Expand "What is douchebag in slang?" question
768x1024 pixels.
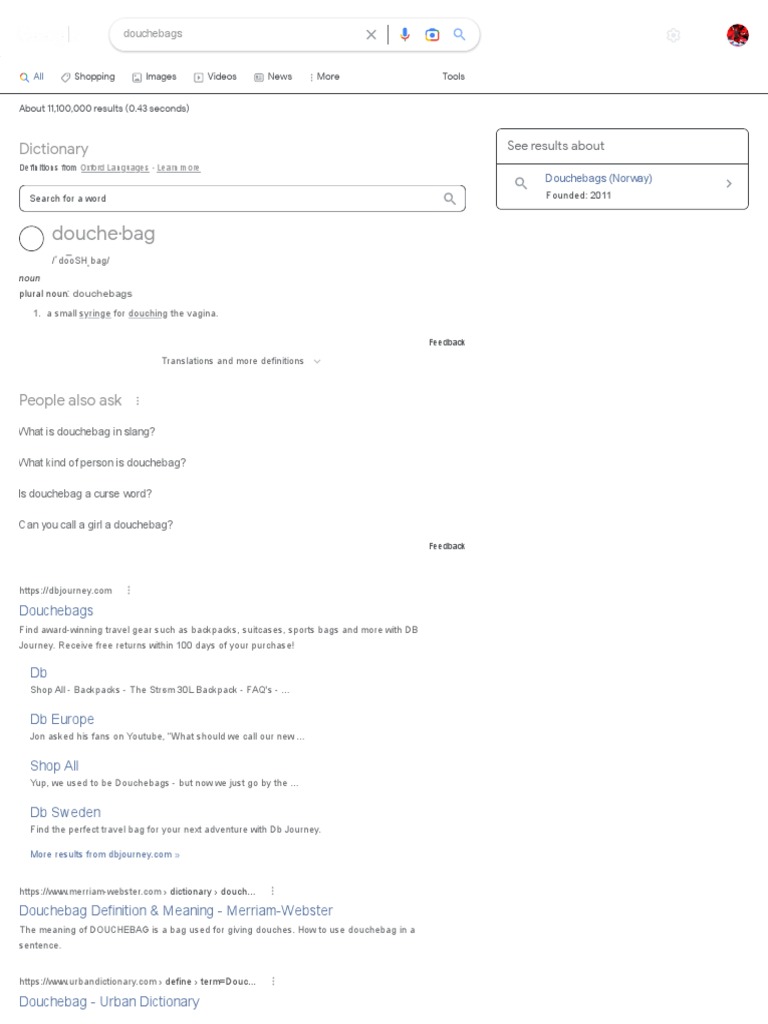point(87,431)
